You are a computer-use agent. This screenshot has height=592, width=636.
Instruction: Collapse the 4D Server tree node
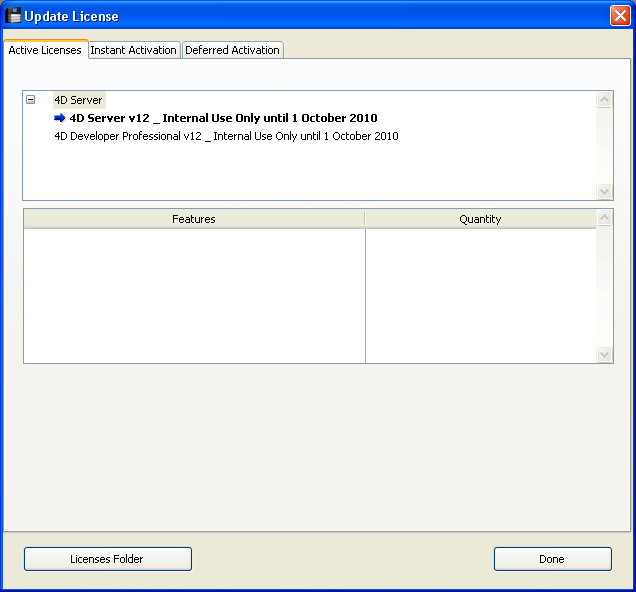point(30,100)
